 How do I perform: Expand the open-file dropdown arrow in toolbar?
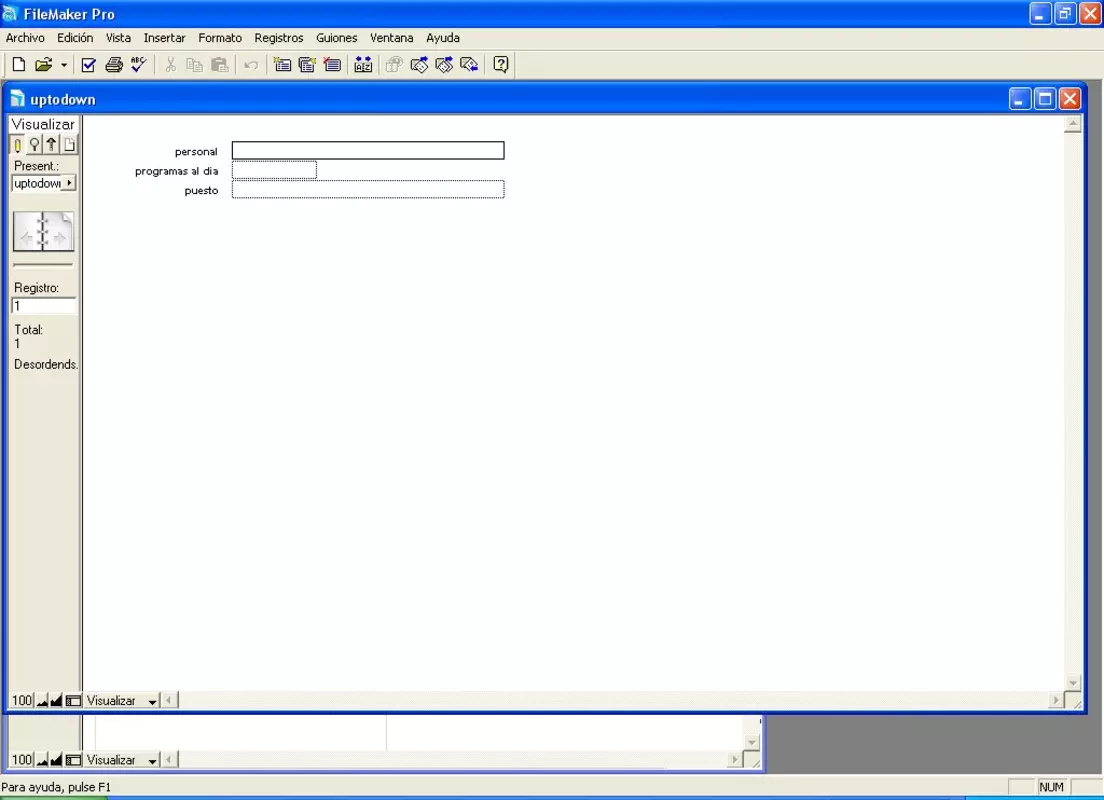point(63,65)
